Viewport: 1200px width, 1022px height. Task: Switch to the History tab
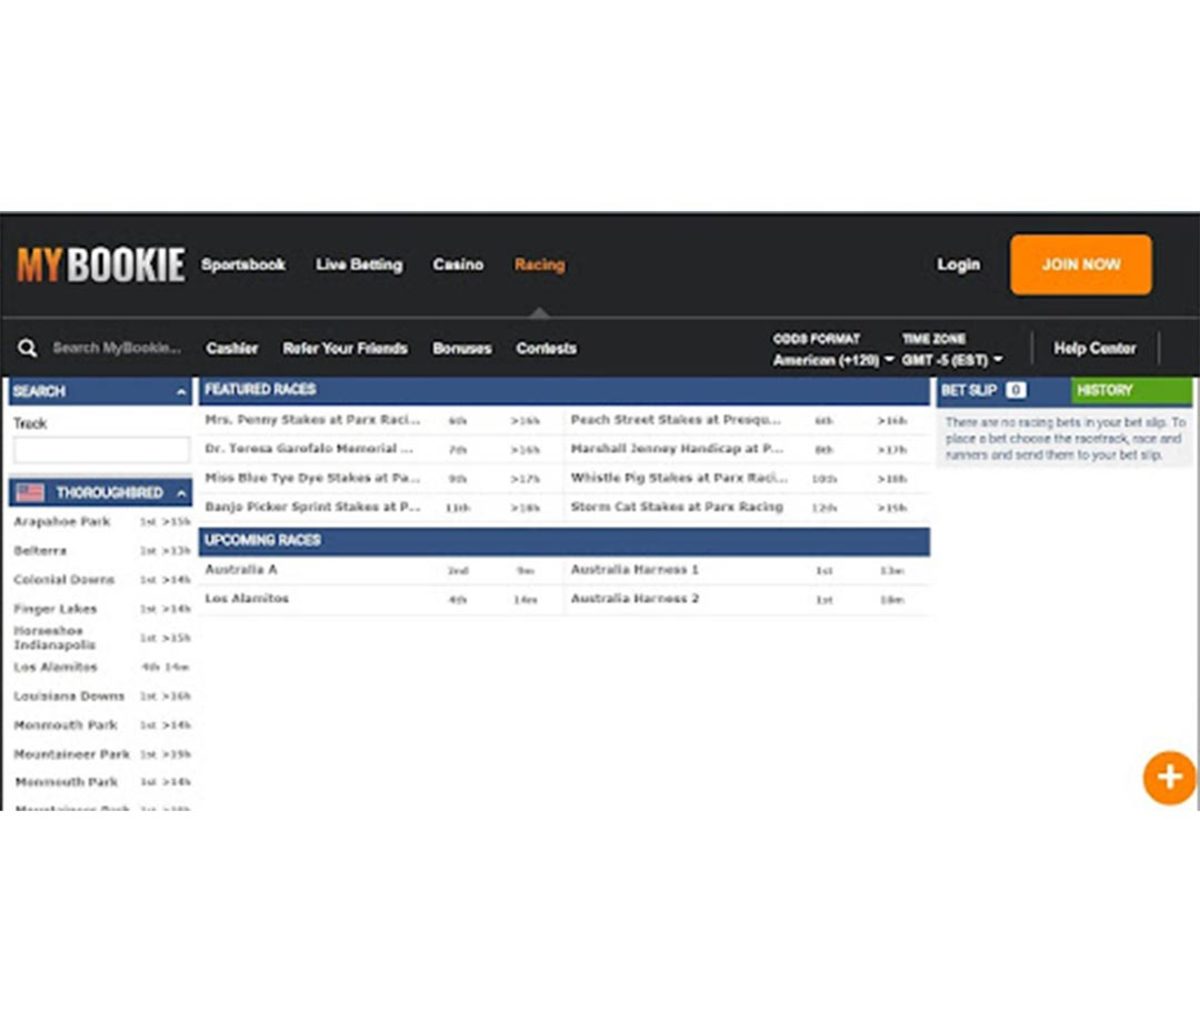coord(1132,390)
